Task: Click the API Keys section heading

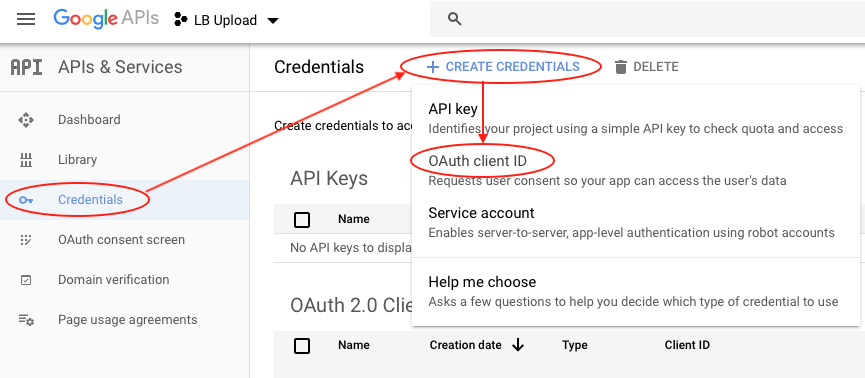Action: tap(329, 178)
